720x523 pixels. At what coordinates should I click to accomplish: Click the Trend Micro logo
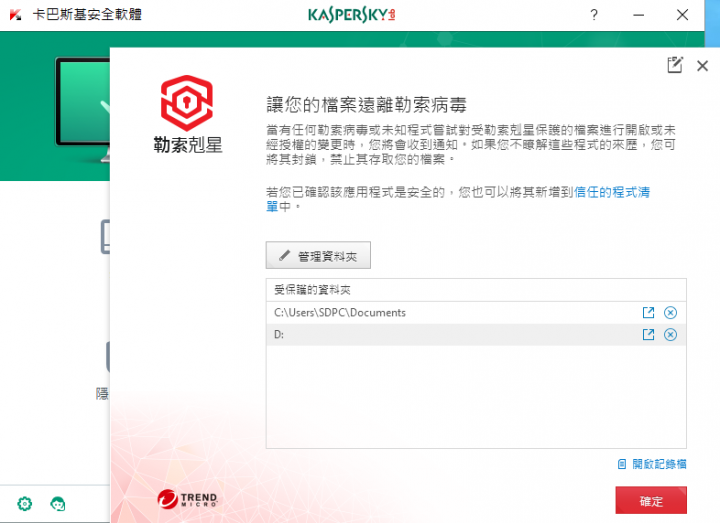(x=187, y=499)
